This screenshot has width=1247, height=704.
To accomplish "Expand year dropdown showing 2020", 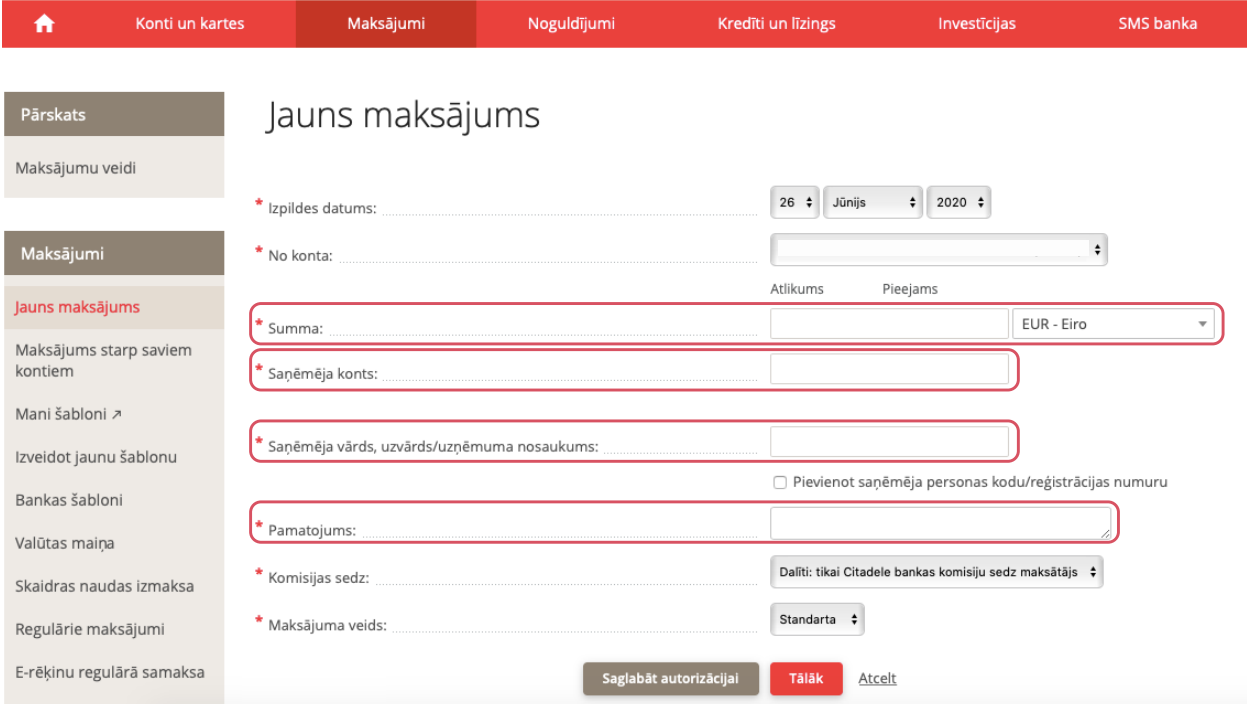I will pyautogui.click(x=959, y=202).
